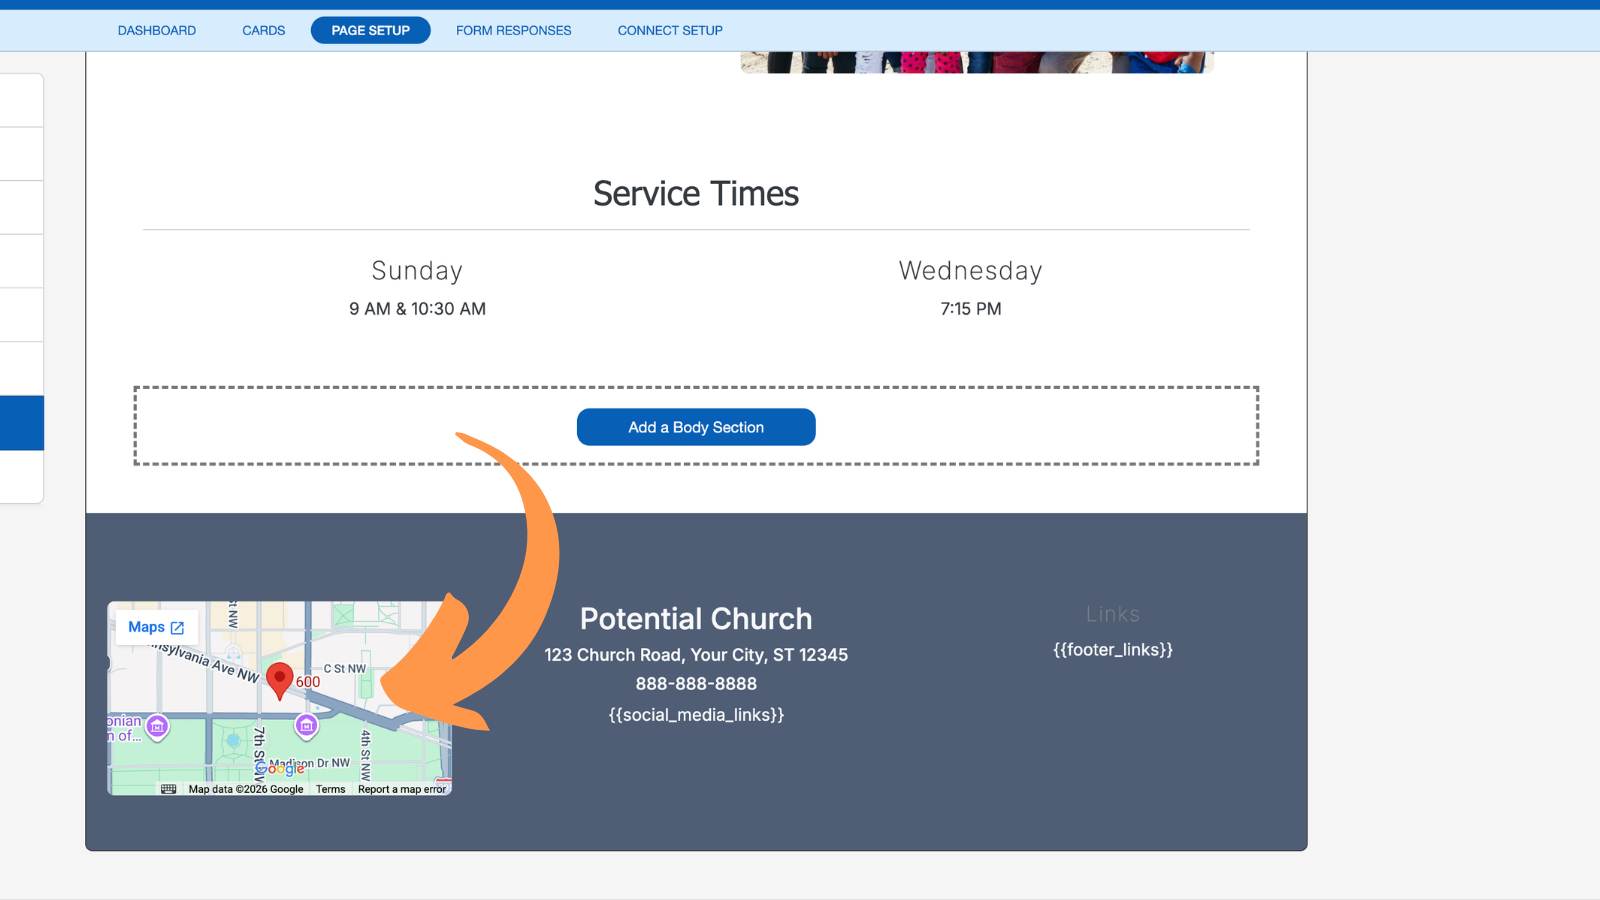Click the Service Times heading
Screen dimensions: 1600x900
point(696,193)
